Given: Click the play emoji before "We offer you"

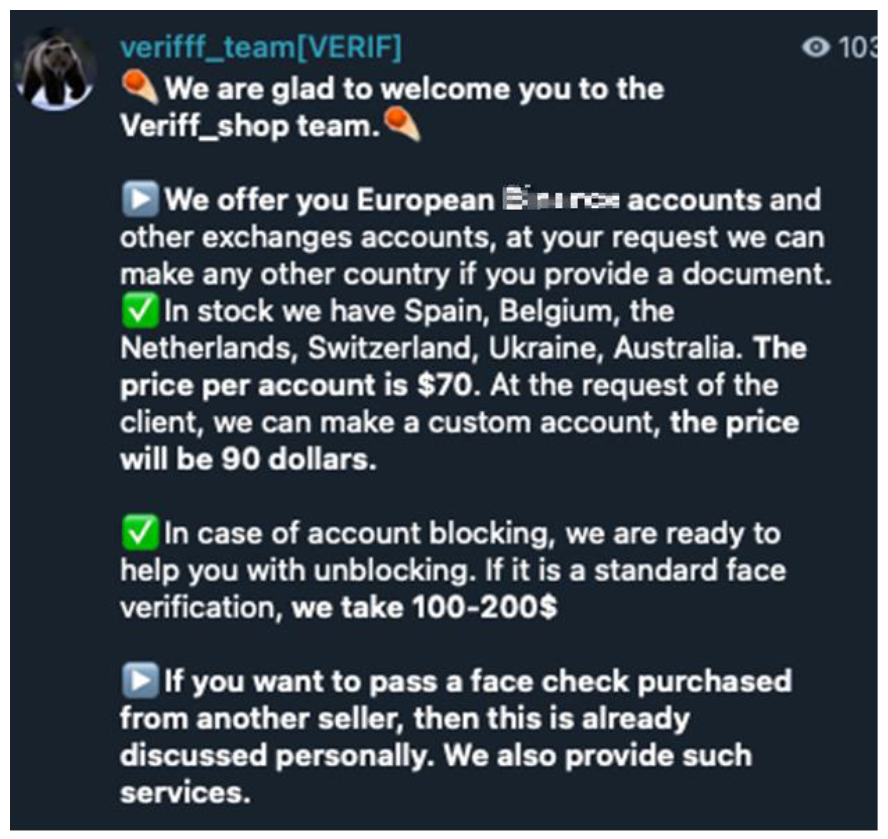Looking at the screenshot, I should tap(138, 199).
